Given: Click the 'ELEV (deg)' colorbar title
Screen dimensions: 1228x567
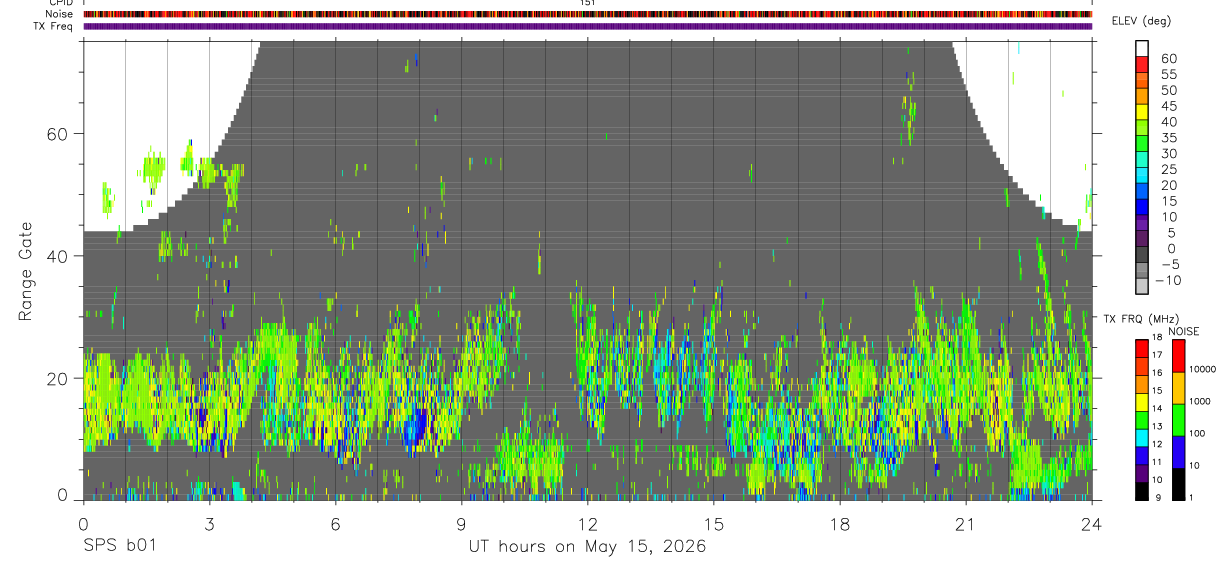Looking at the screenshot, I should click(1144, 21).
